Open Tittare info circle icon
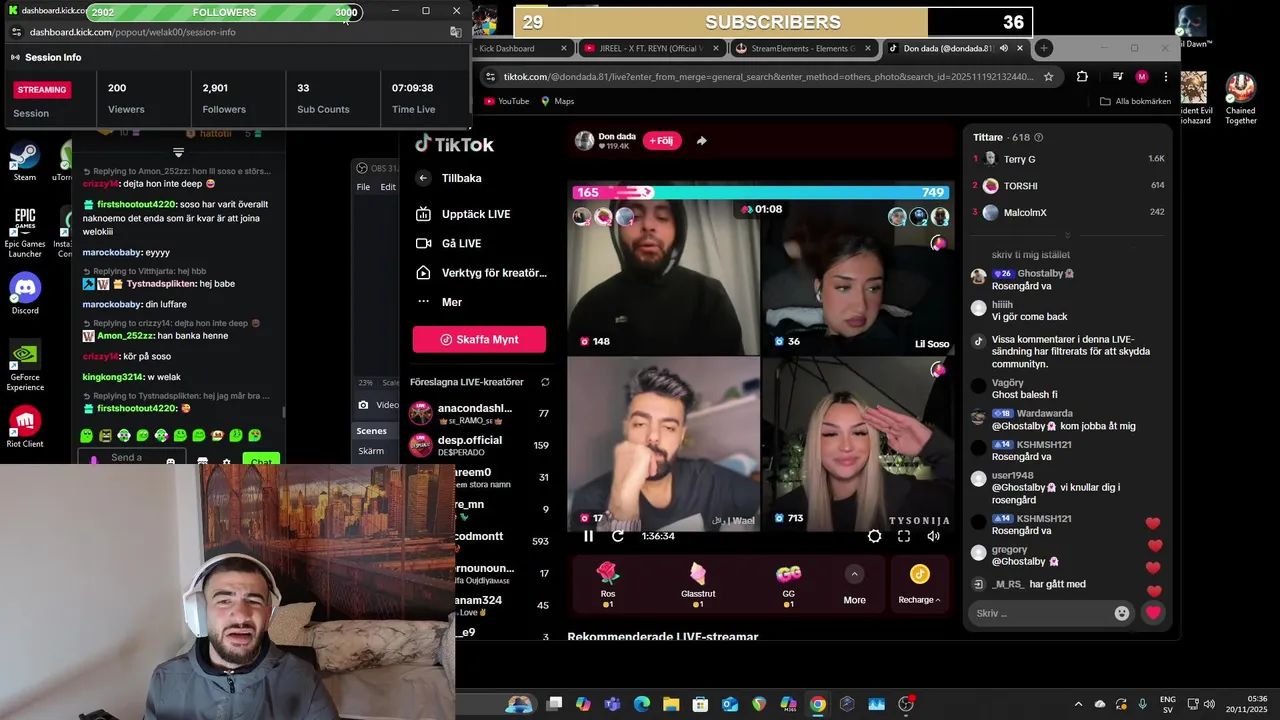 (1038, 138)
